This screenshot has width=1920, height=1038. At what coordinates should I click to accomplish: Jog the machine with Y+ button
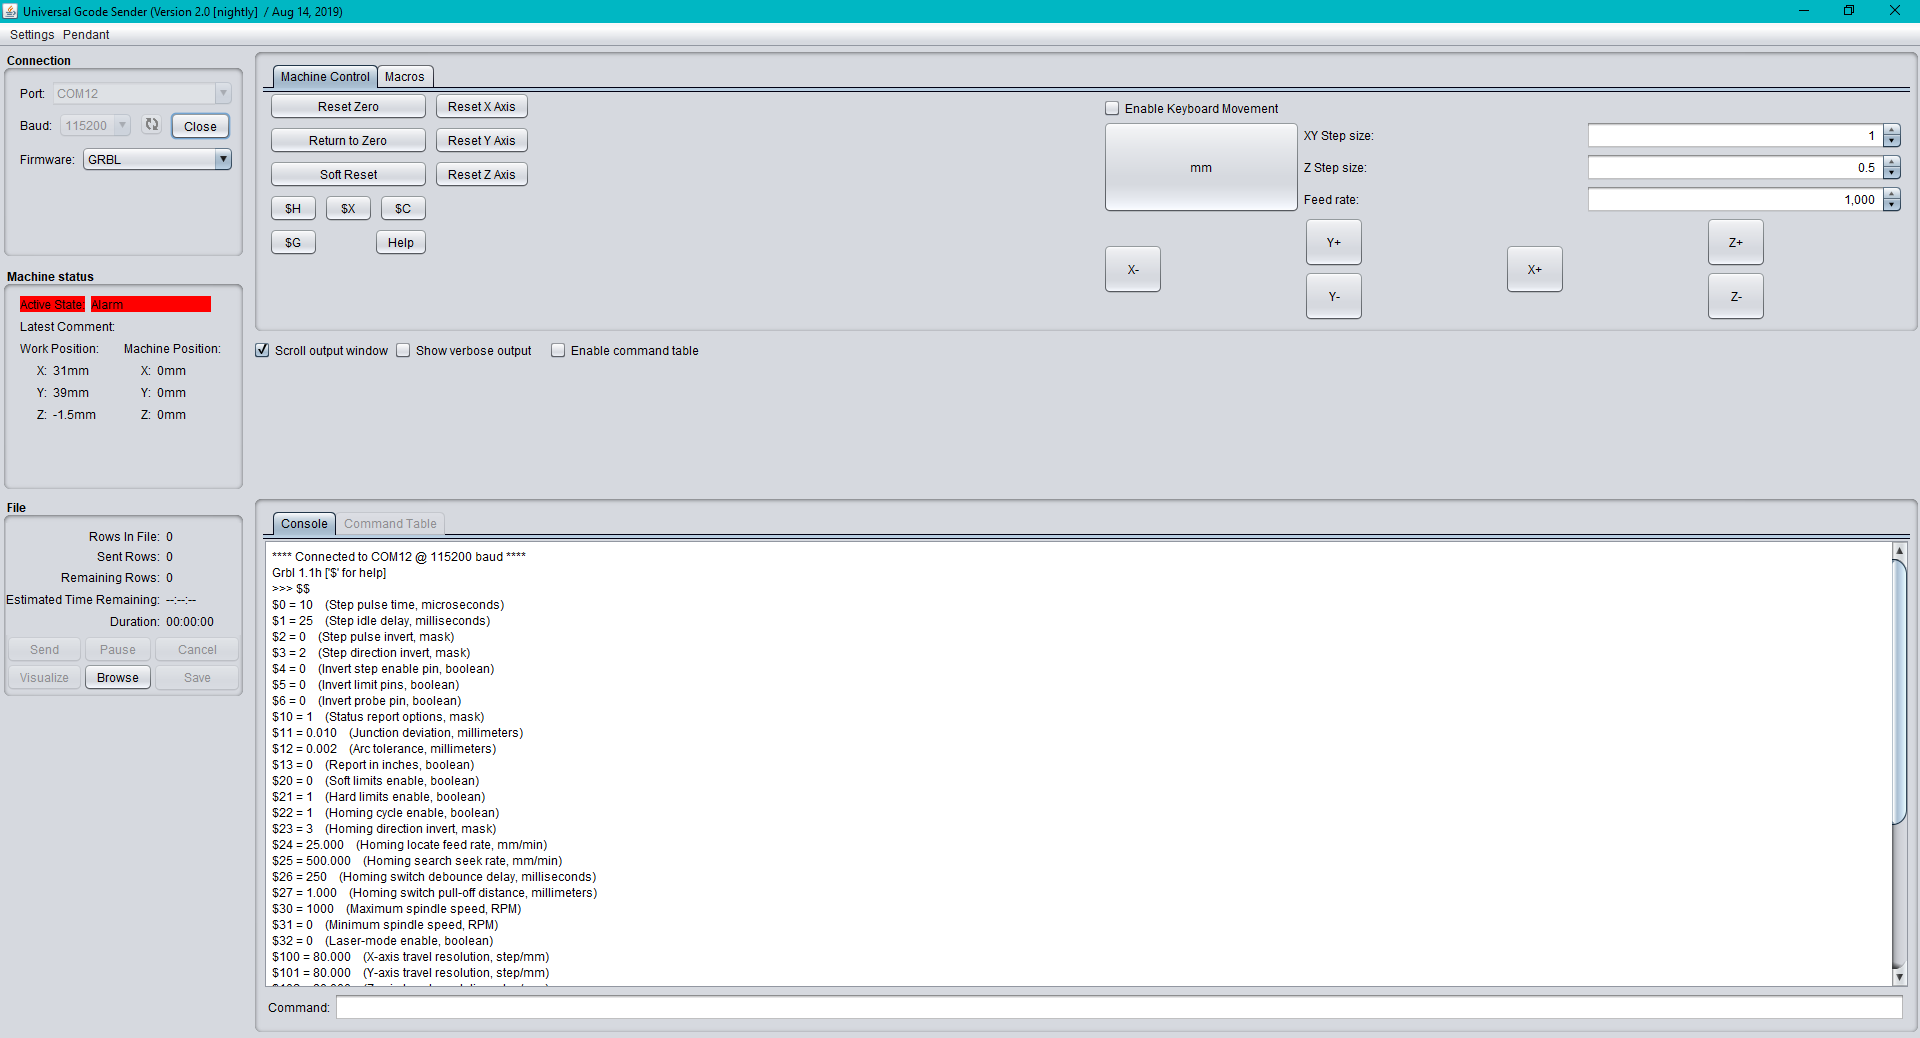click(1334, 243)
